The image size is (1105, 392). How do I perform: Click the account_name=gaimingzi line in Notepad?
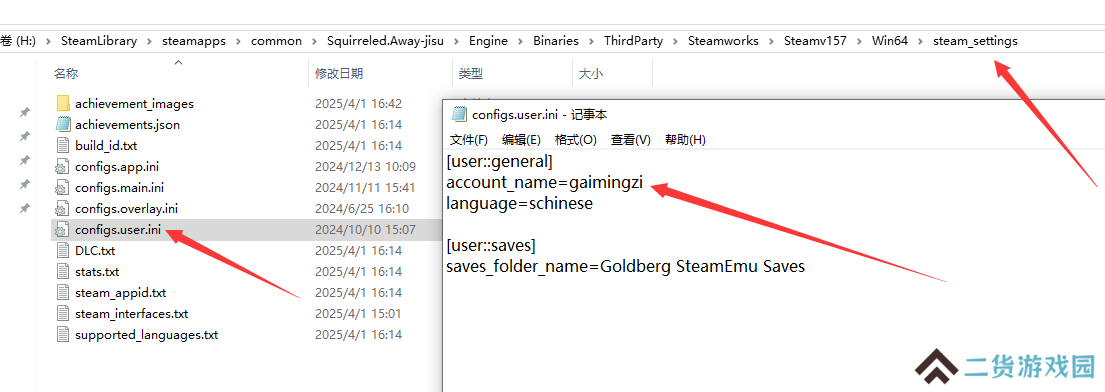pyautogui.click(x=545, y=183)
